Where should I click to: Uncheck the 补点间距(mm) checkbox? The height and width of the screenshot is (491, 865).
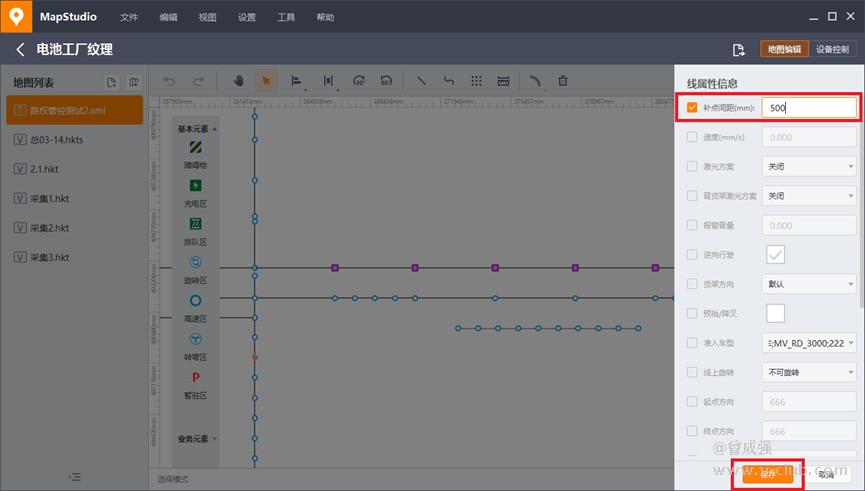pyautogui.click(x=692, y=108)
